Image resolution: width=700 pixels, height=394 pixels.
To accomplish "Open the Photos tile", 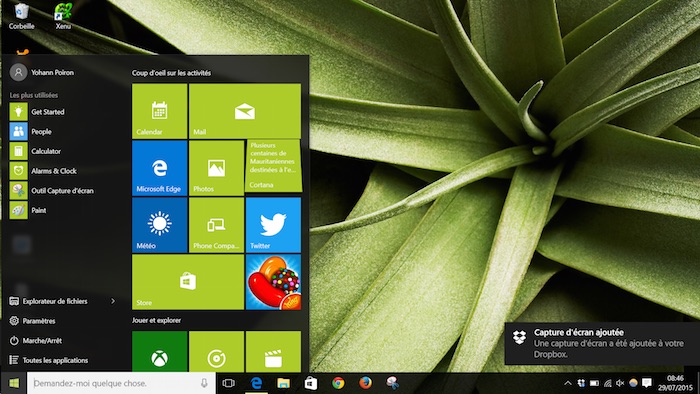I will tap(216, 168).
